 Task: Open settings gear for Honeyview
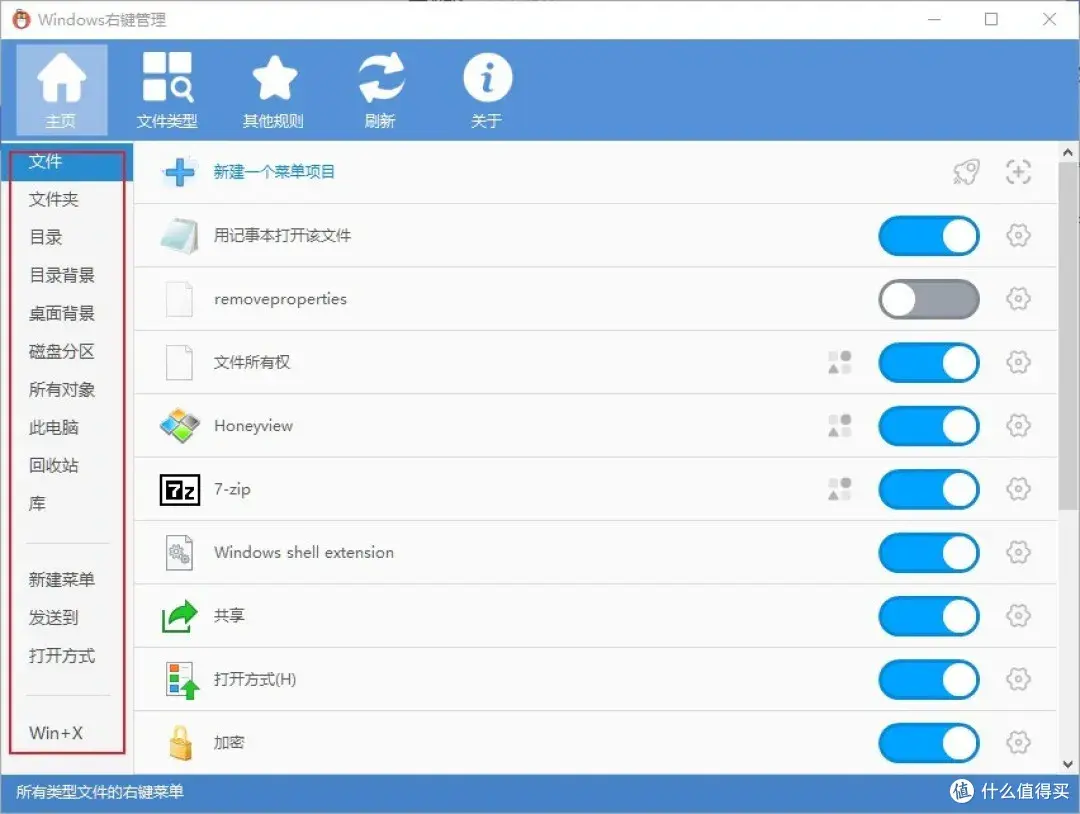pos(1018,426)
